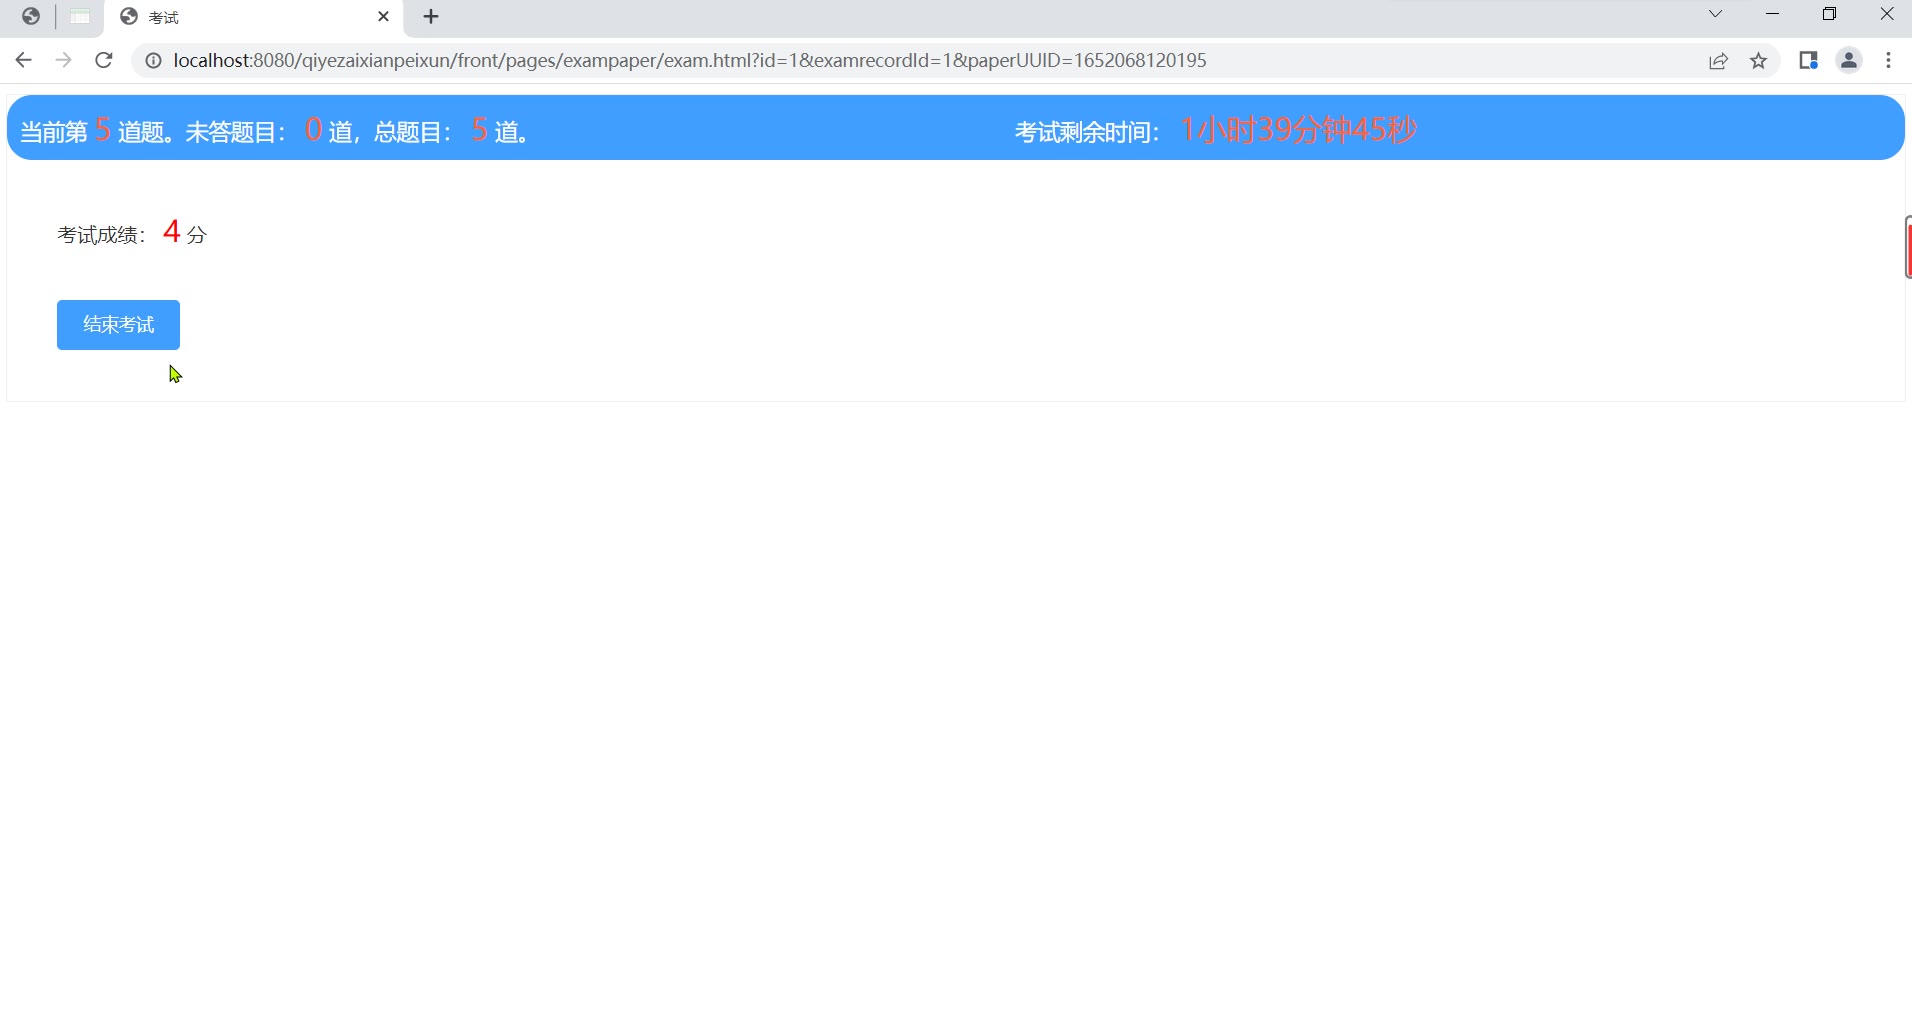
Task: Open the Chrome three-dot menu
Action: [1889, 61]
